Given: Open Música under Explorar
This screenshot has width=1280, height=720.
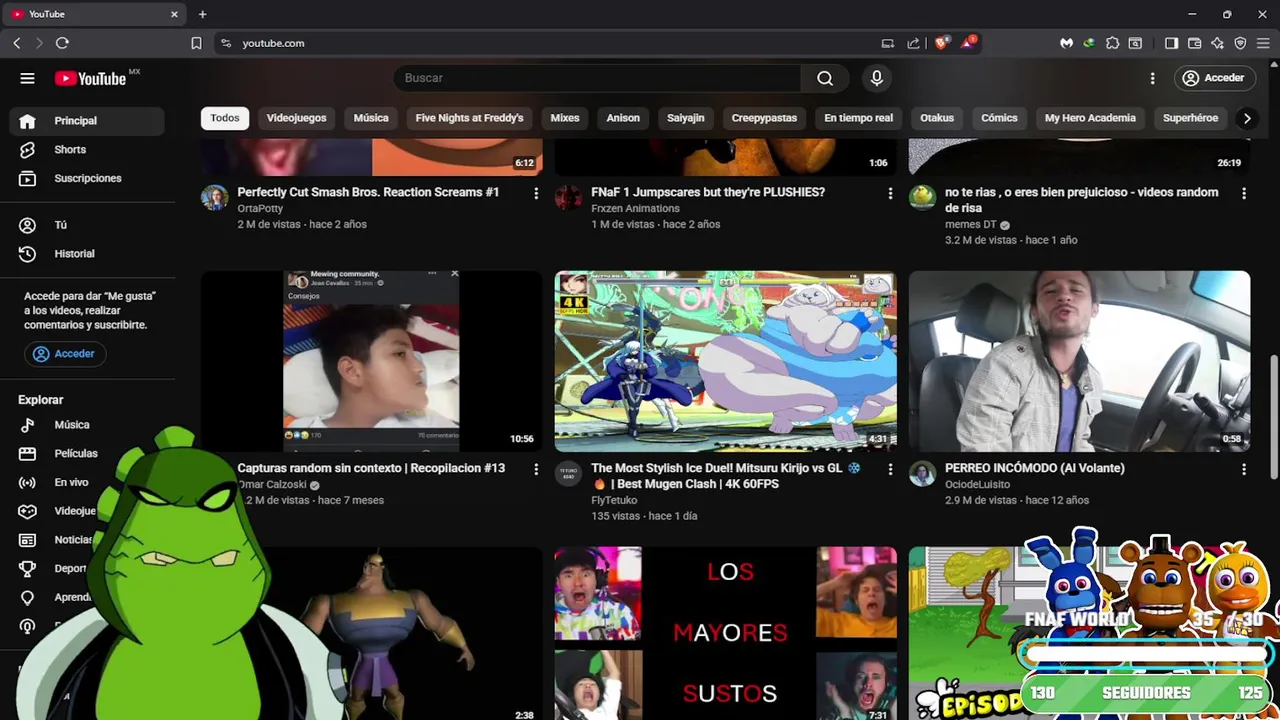Looking at the screenshot, I should pos(87,425).
